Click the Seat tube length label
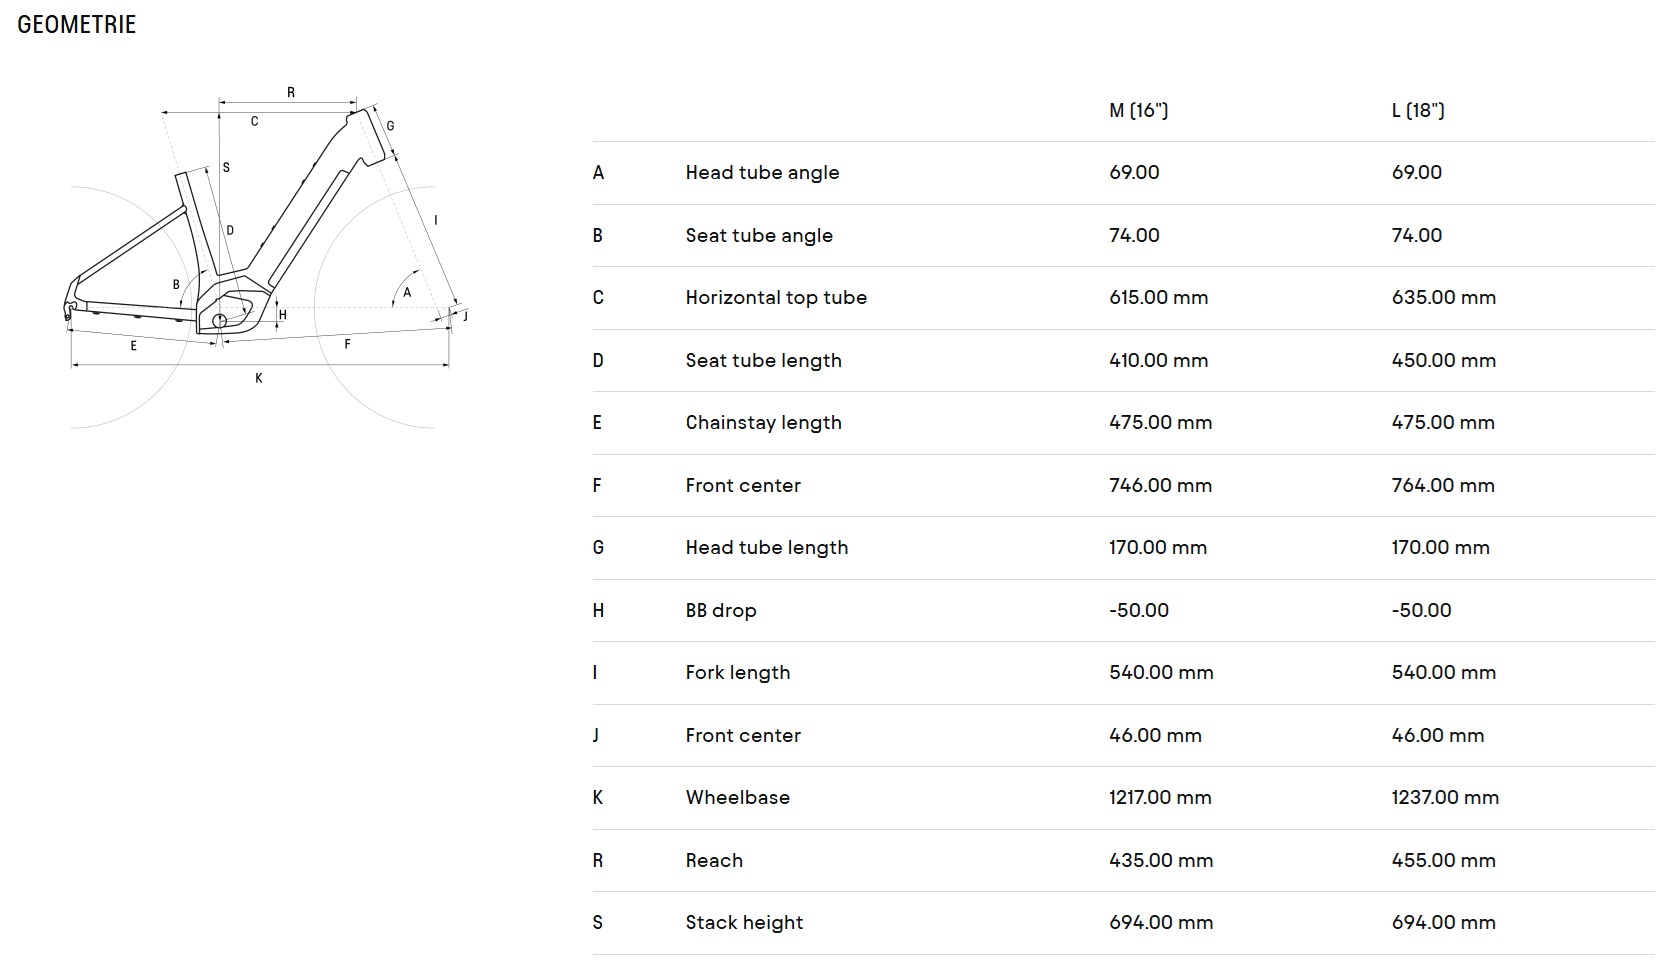 point(763,361)
